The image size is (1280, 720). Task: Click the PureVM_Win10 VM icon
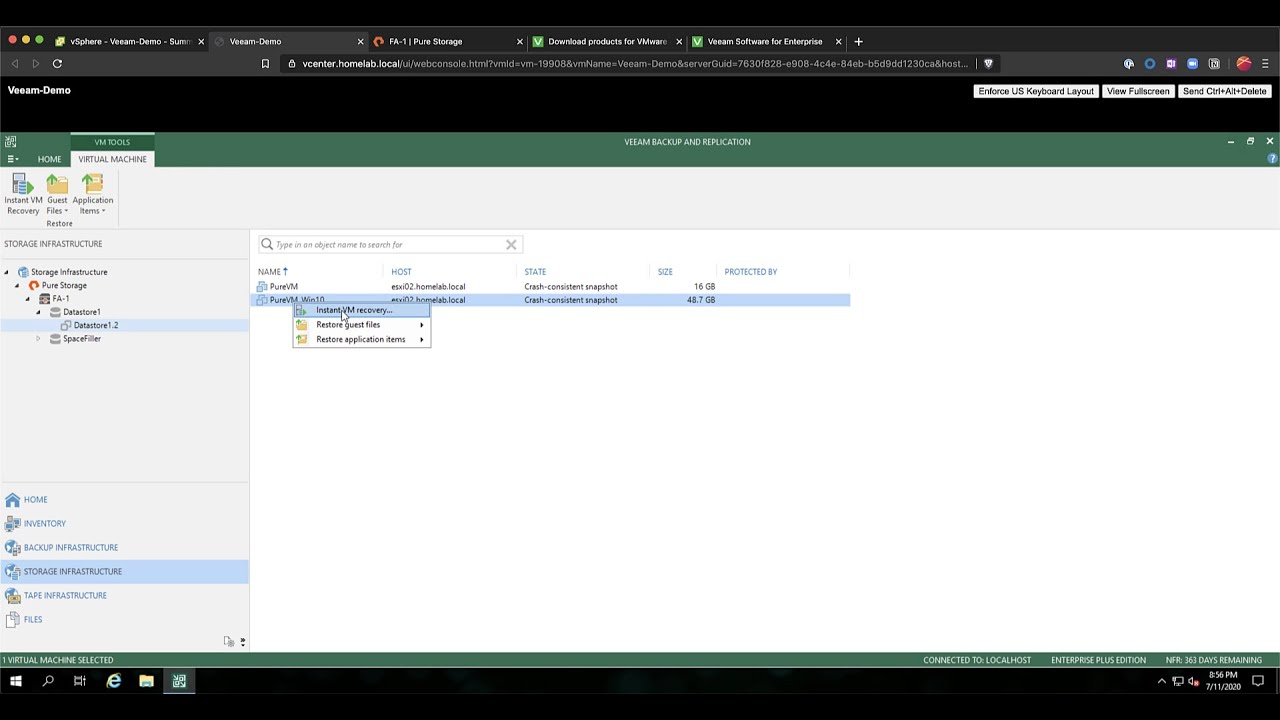pyautogui.click(x=262, y=300)
